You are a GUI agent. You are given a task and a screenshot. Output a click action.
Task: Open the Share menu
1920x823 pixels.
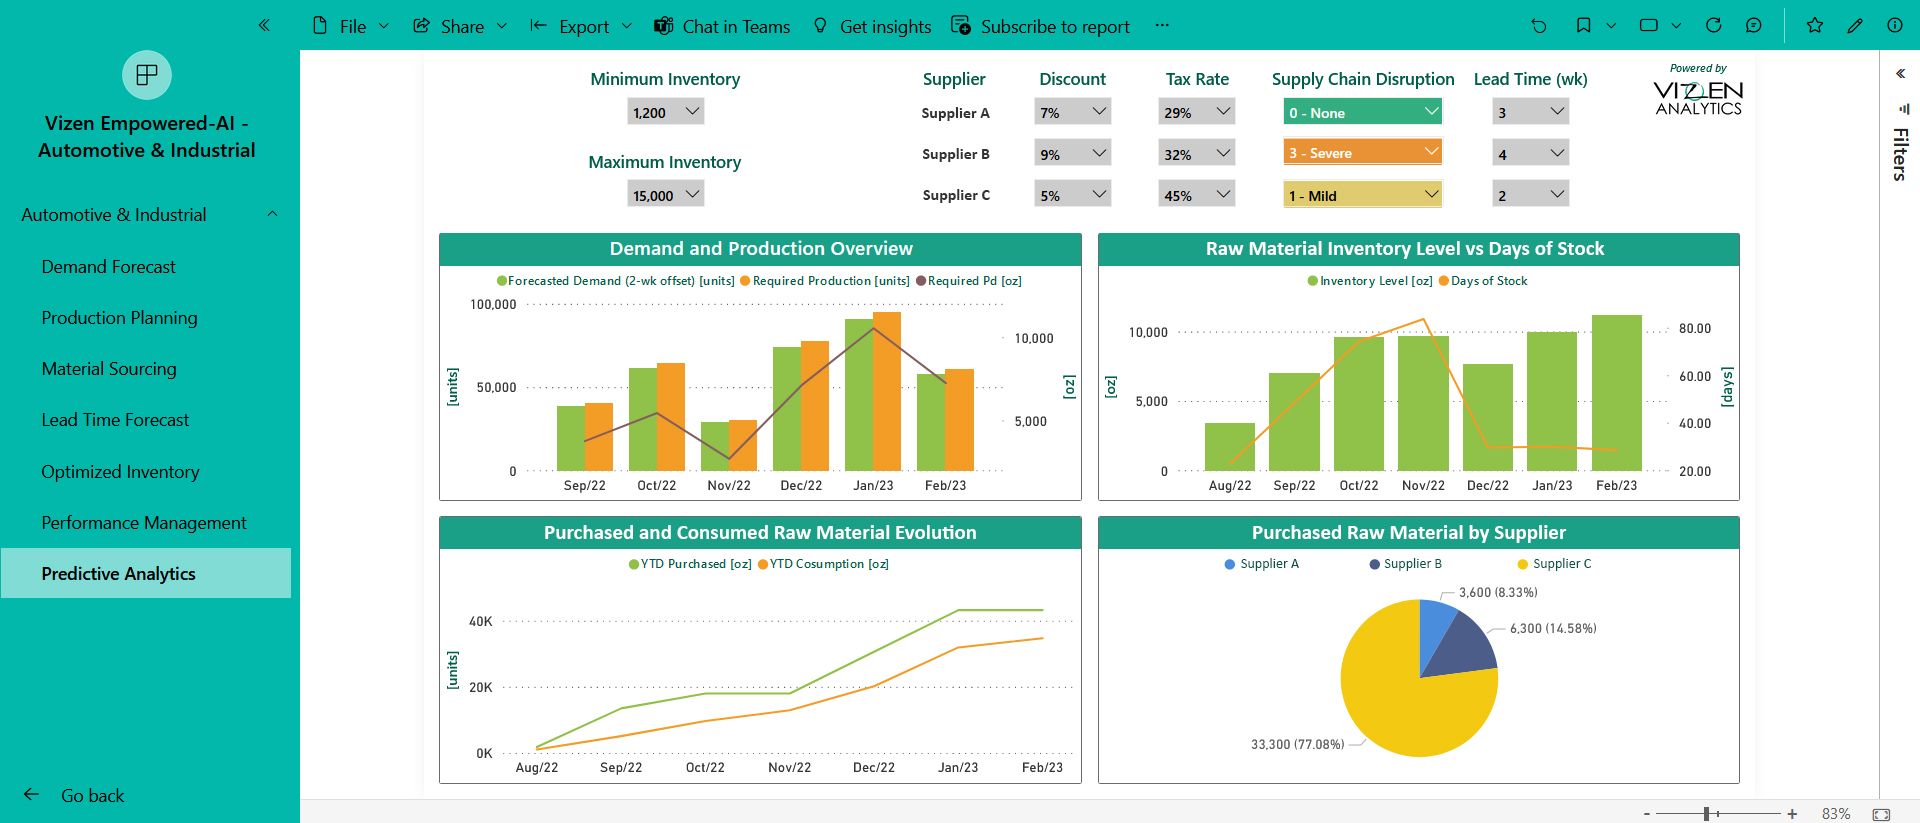click(460, 26)
